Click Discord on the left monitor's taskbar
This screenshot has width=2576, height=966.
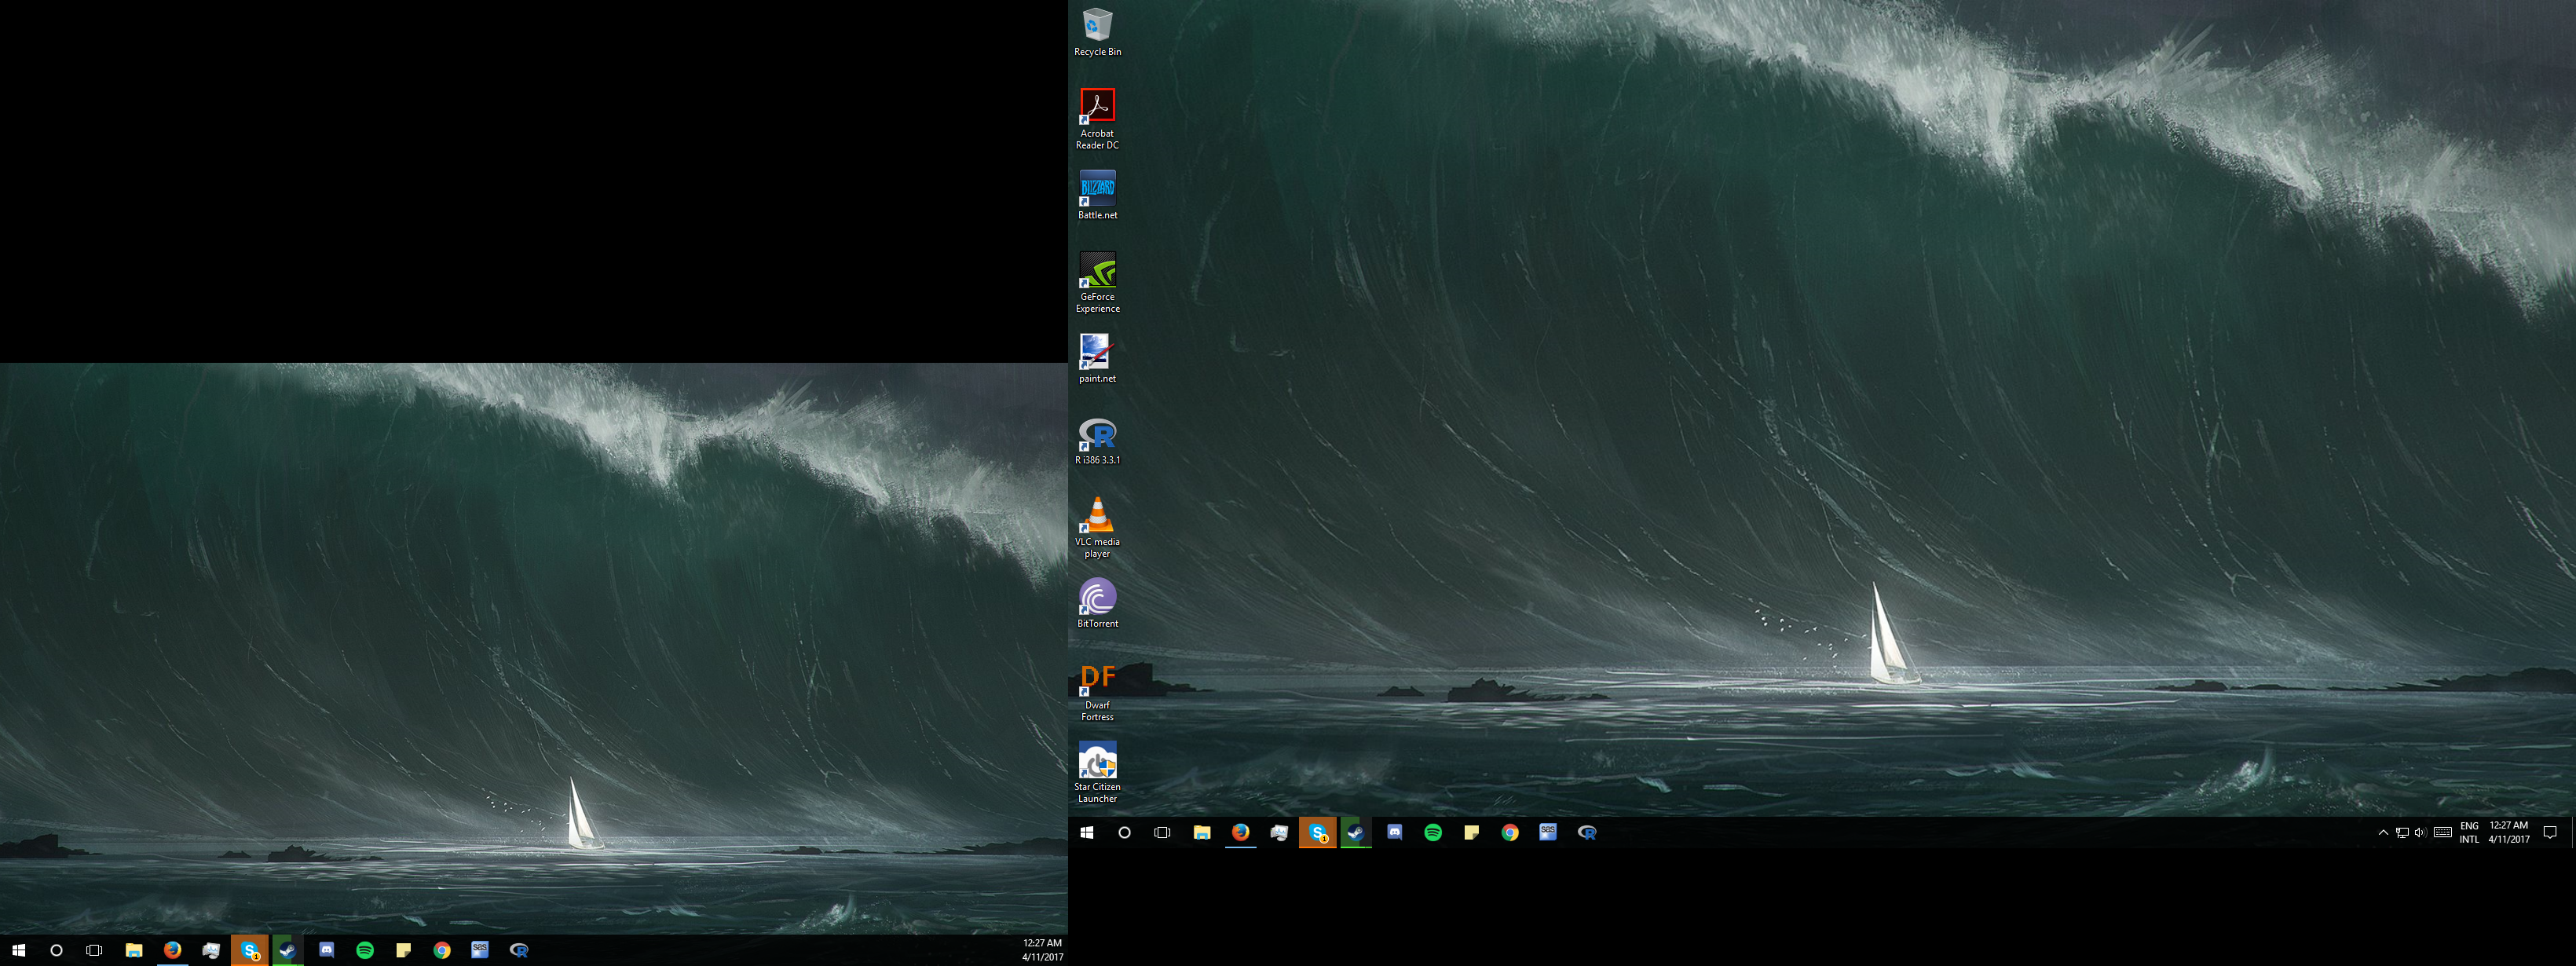pyautogui.click(x=326, y=950)
